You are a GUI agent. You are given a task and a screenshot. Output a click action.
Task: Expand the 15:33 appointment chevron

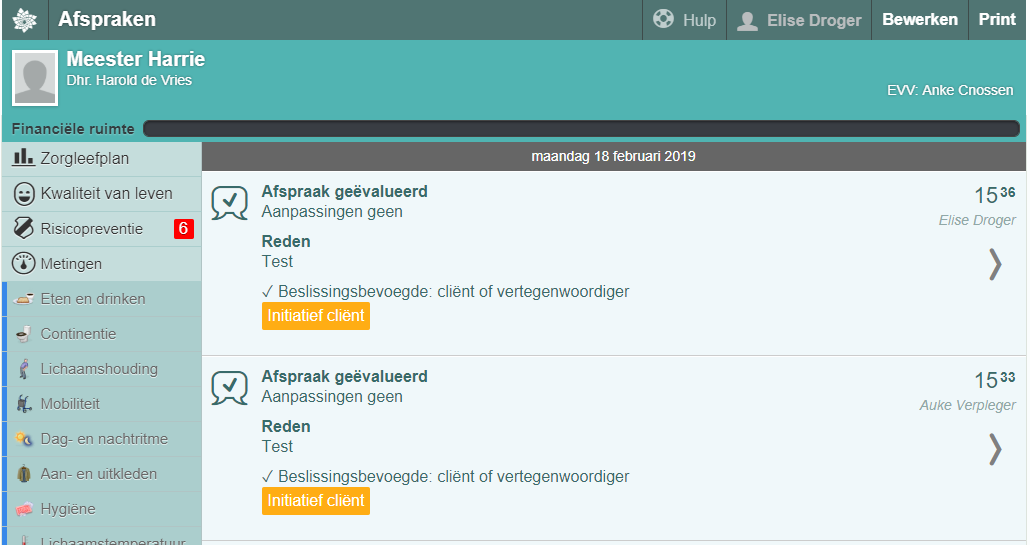point(994,449)
